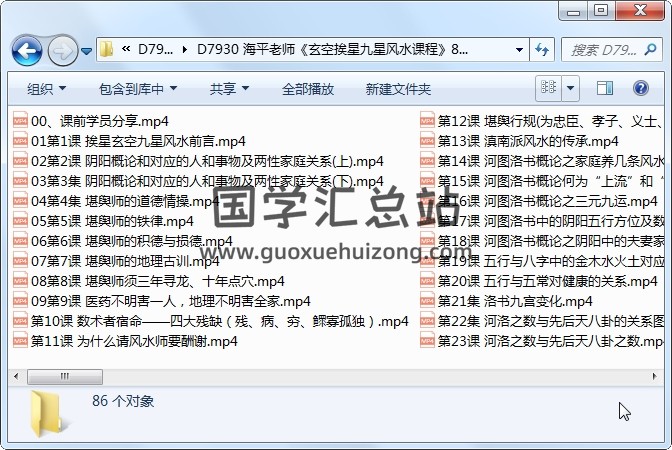Select the MP4 icon of 03第3集 阴阳概论(下)
Image resolution: width=672 pixels, height=450 pixels.
tap(20, 181)
